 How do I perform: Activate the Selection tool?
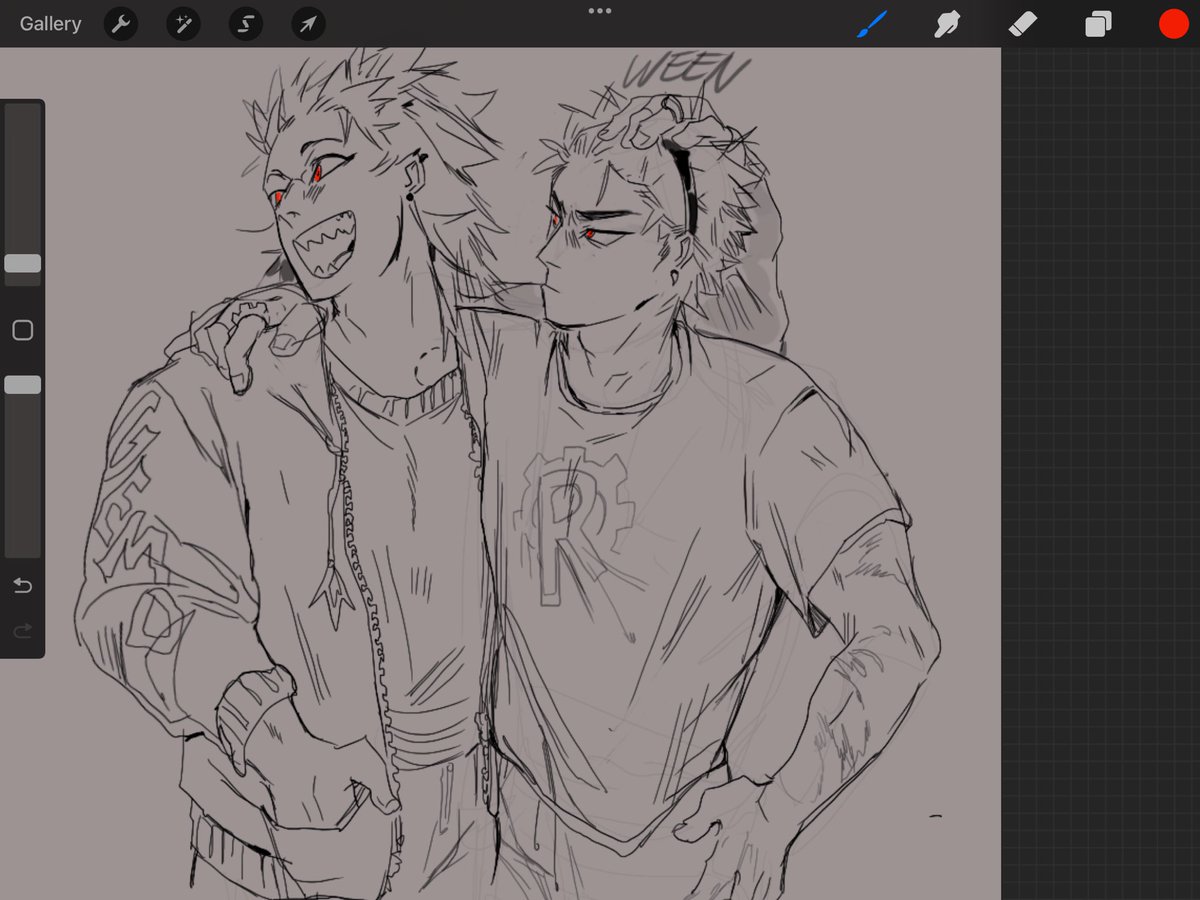[246, 24]
